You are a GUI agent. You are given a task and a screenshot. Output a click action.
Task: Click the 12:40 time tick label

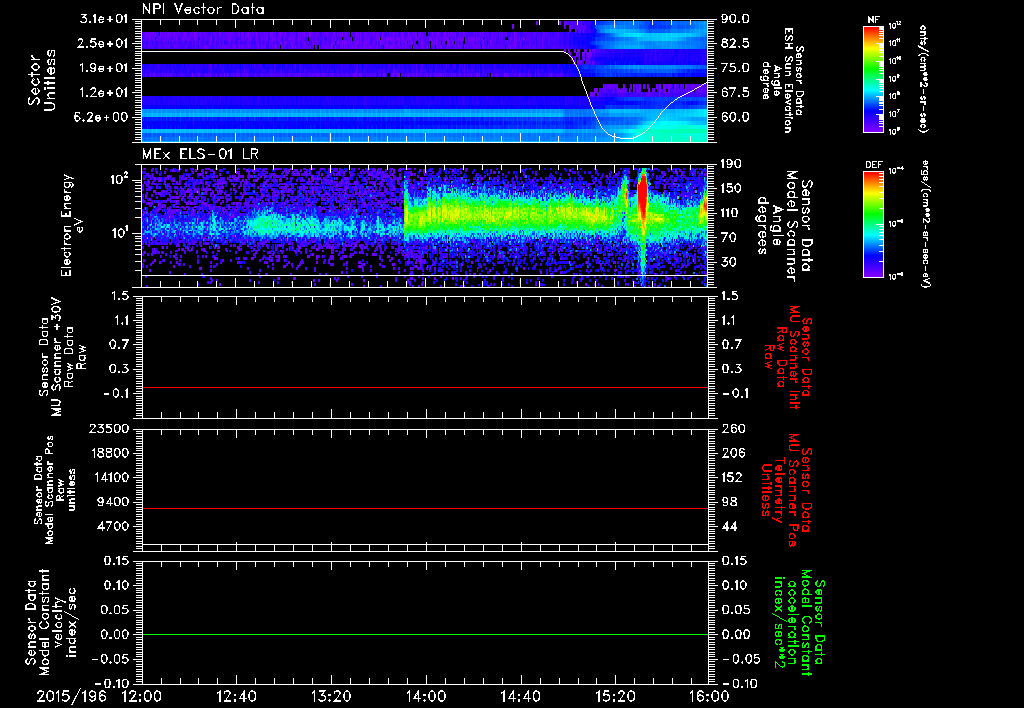click(x=236, y=696)
